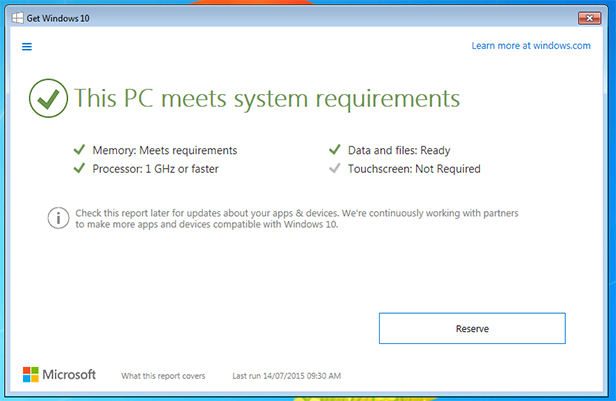616x401 pixels.
Task: Select the text Data and files: Ready
Action: click(x=399, y=150)
